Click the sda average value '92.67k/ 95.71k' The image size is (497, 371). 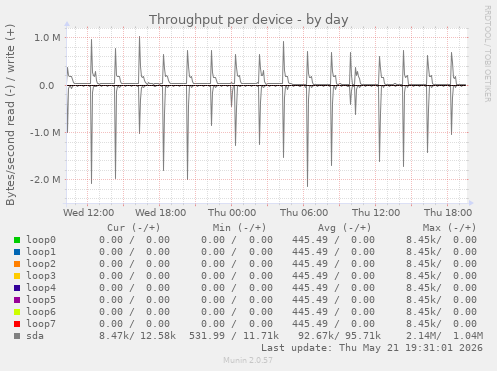[x=339, y=336]
